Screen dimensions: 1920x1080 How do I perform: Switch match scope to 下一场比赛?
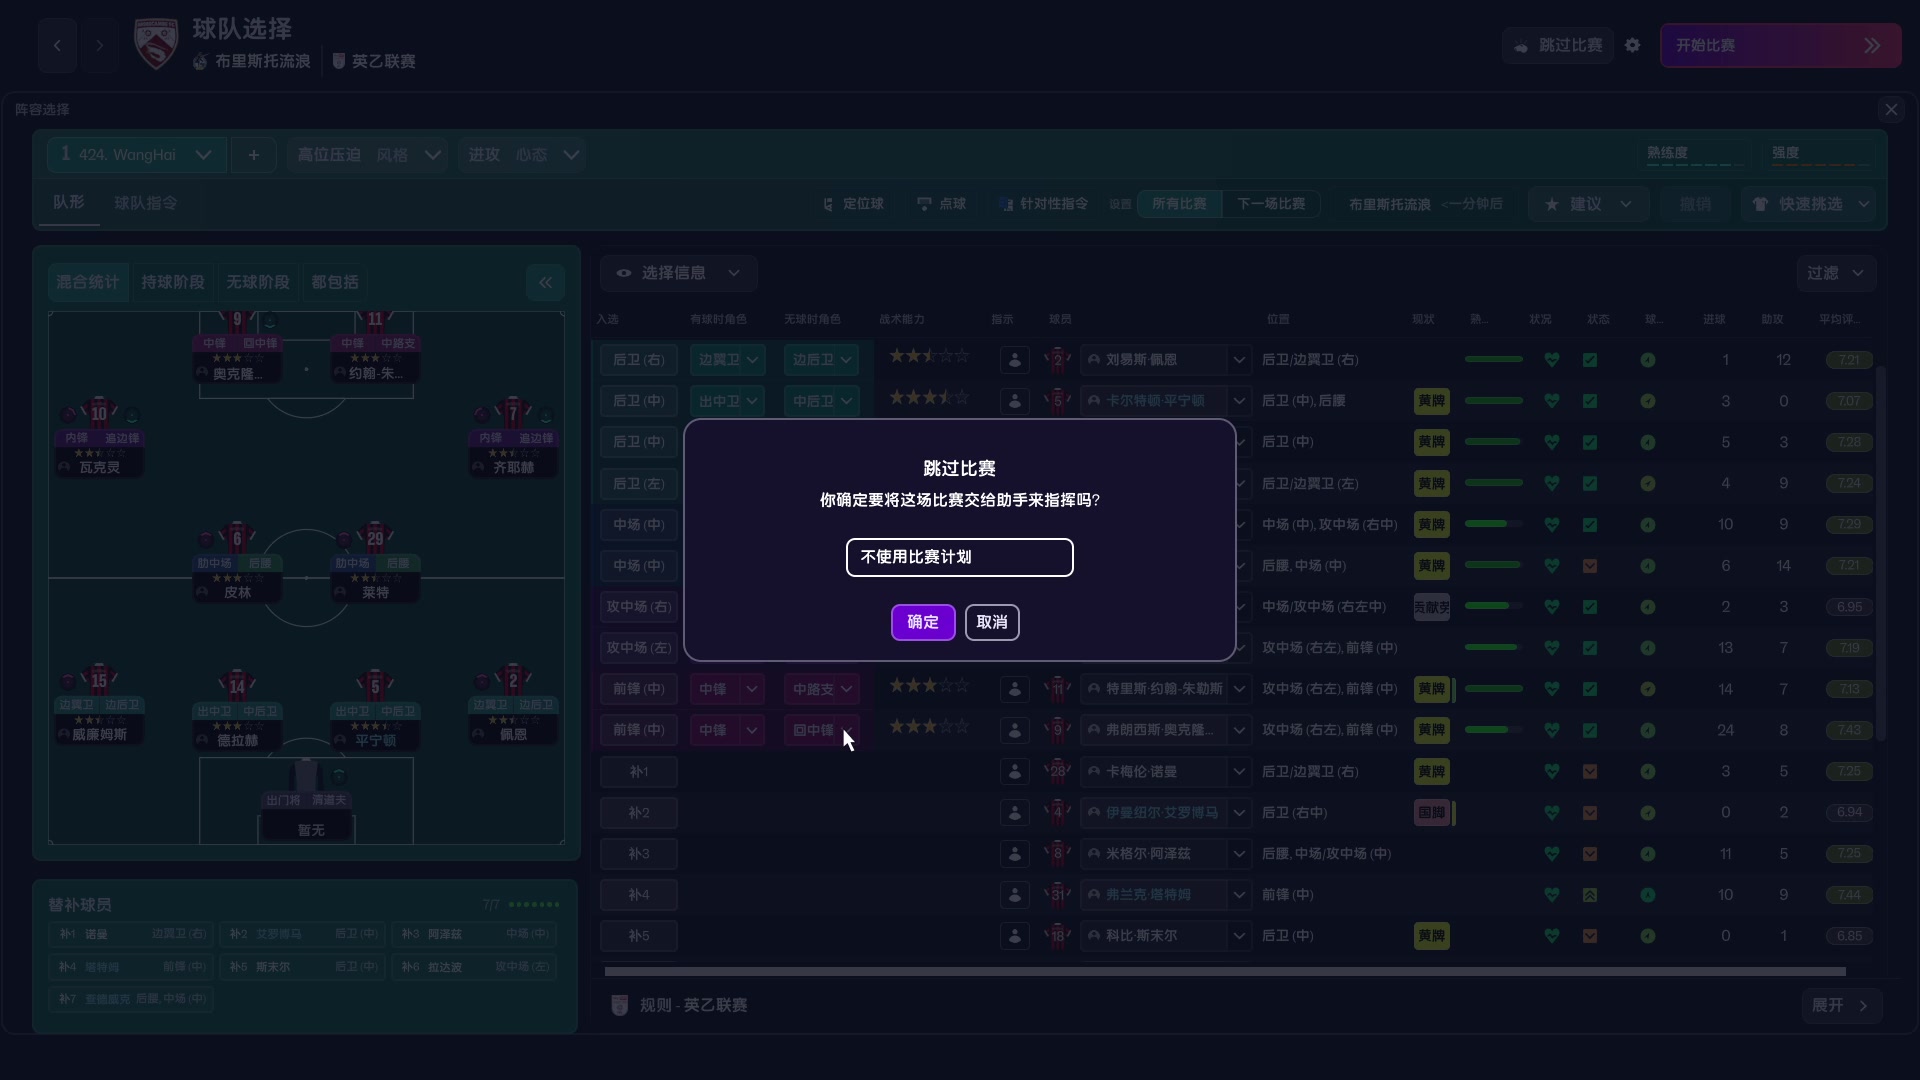tap(1270, 204)
